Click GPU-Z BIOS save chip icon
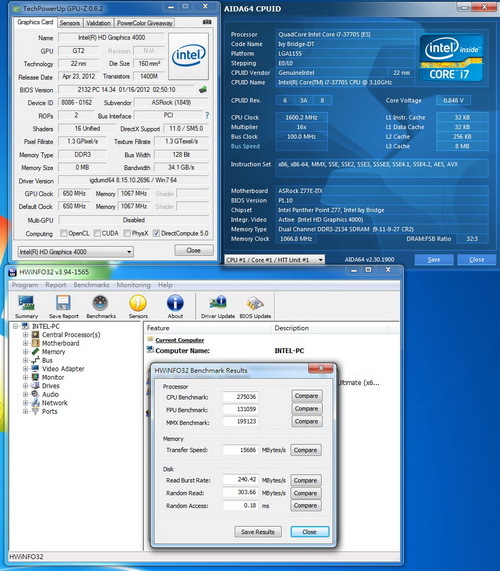The width and height of the screenshot is (500, 571). [x=203, y=89]
